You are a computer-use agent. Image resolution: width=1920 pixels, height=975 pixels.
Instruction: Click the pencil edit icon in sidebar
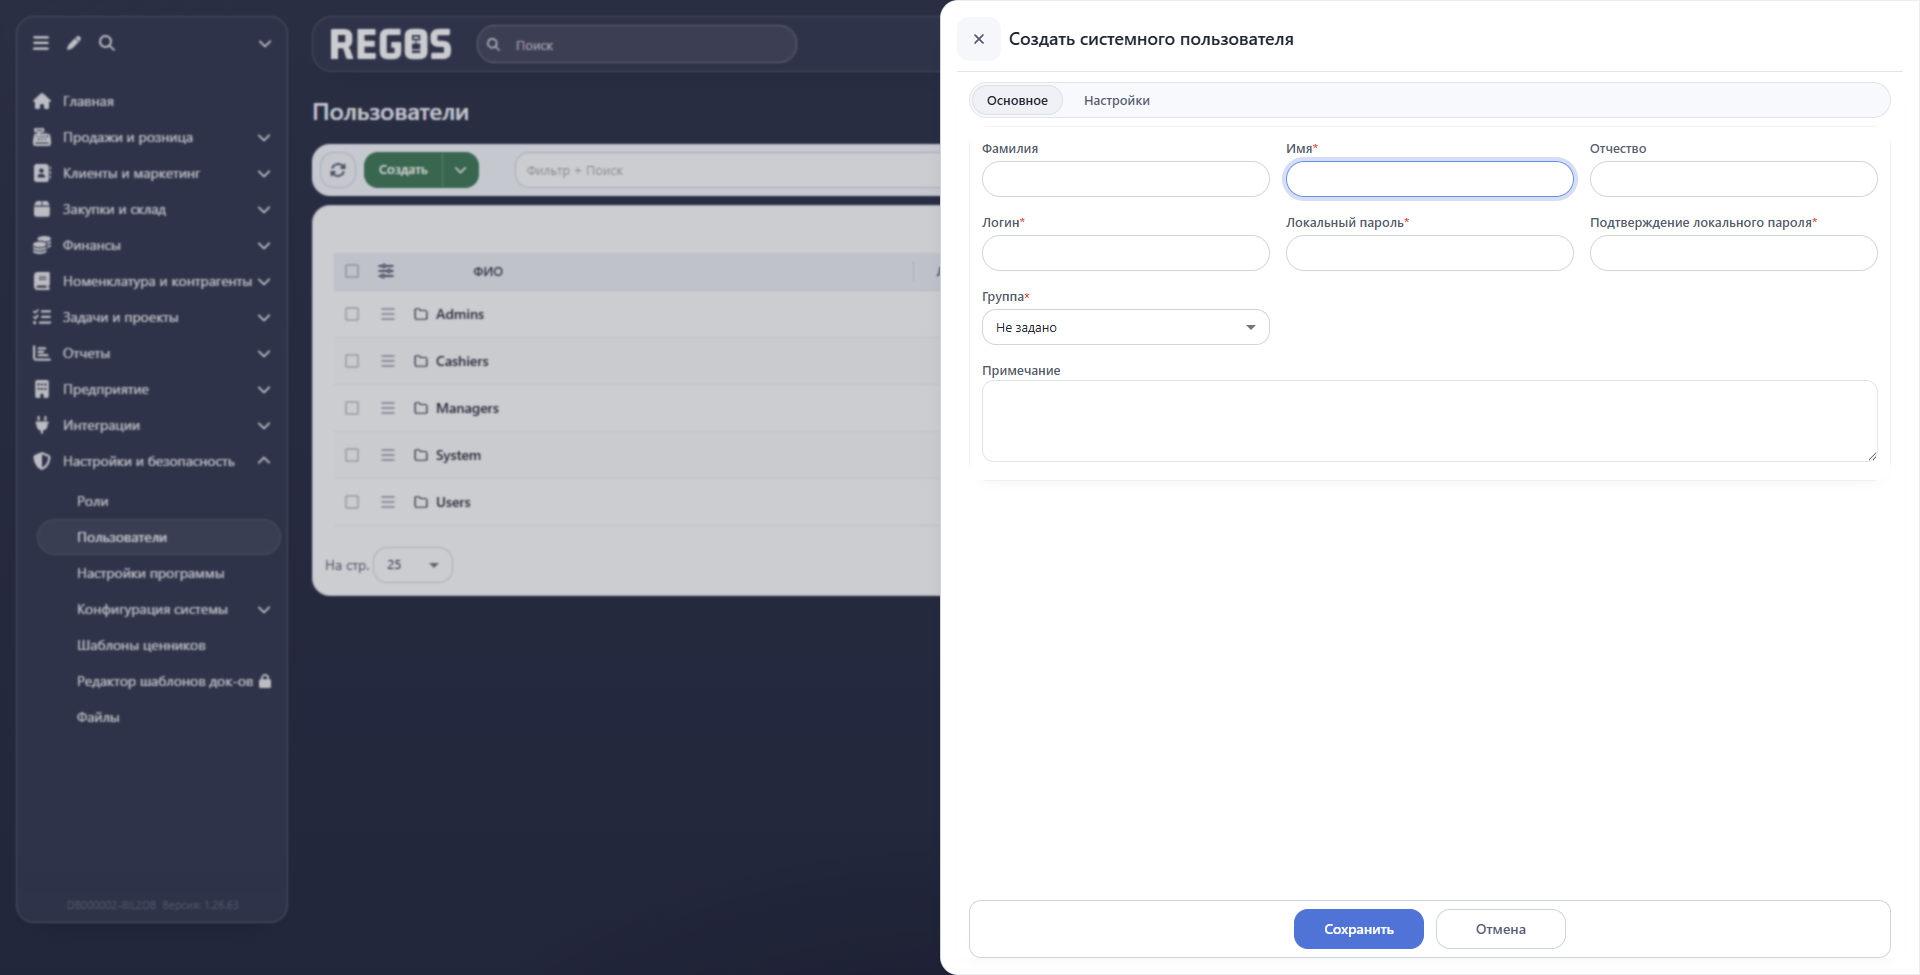tap(74, 43)
